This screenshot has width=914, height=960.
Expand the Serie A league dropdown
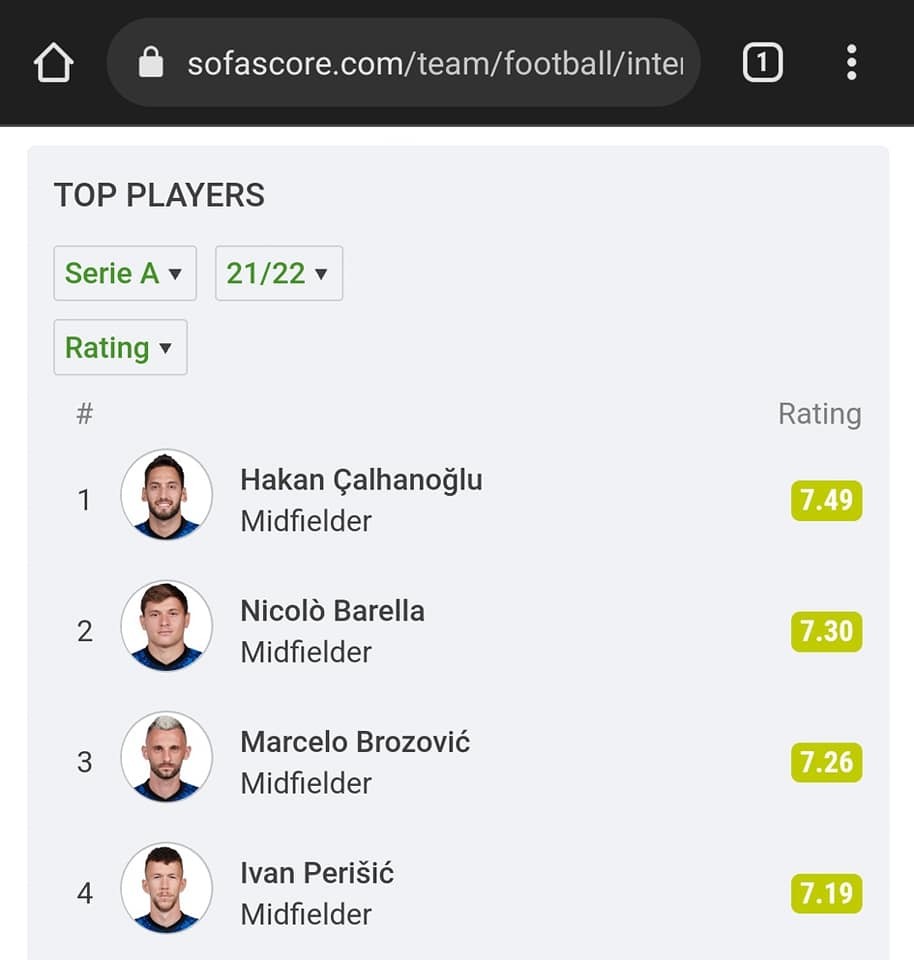pos(124,273)
